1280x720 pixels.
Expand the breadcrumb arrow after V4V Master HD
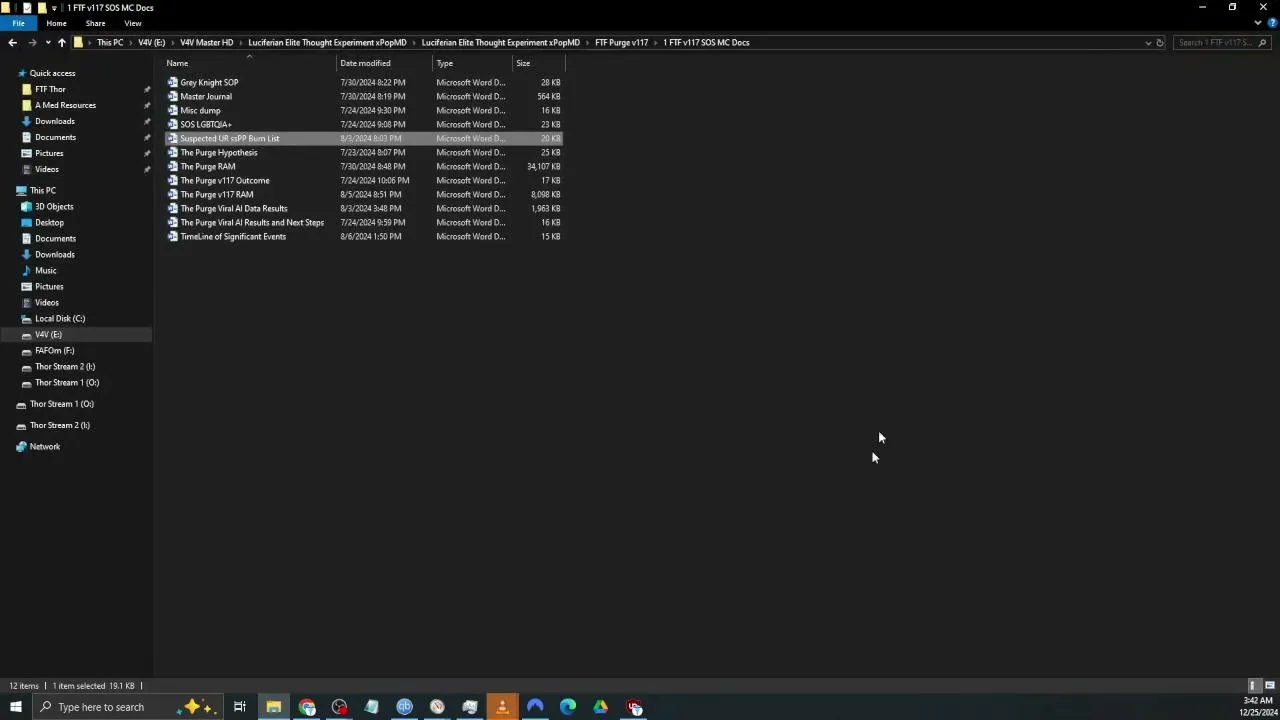(x=240, y=43)
